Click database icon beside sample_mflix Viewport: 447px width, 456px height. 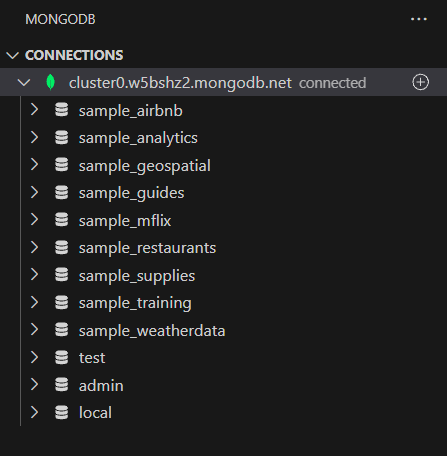tap(62, 220)
